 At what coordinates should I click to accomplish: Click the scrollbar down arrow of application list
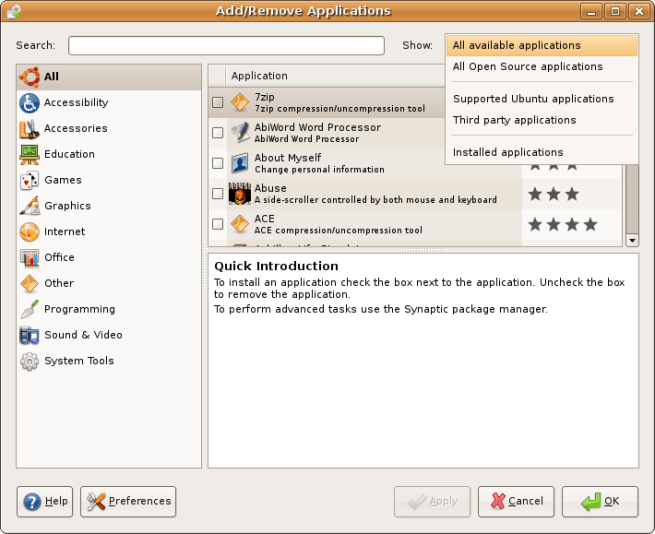[632, 240]
